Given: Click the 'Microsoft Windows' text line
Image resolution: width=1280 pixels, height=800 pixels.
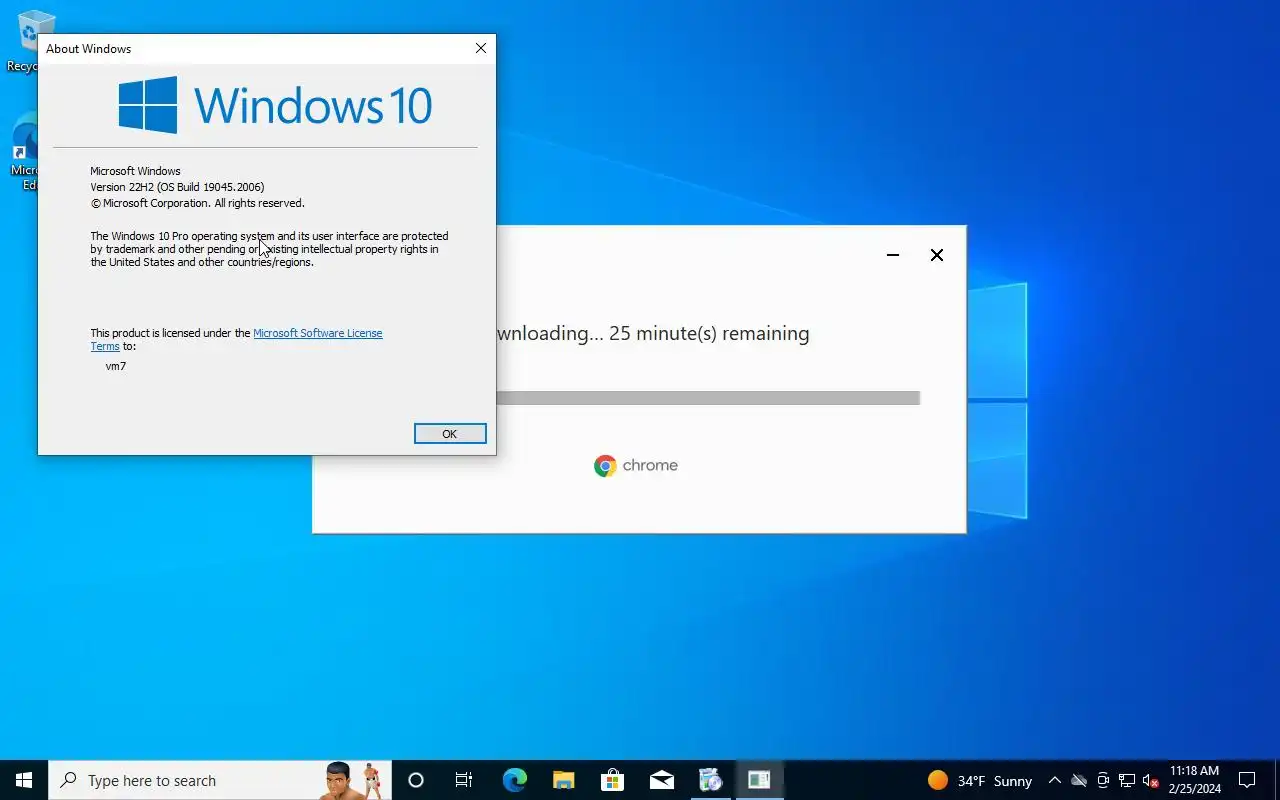Looking at the screenshot, I should pos(135,171).
